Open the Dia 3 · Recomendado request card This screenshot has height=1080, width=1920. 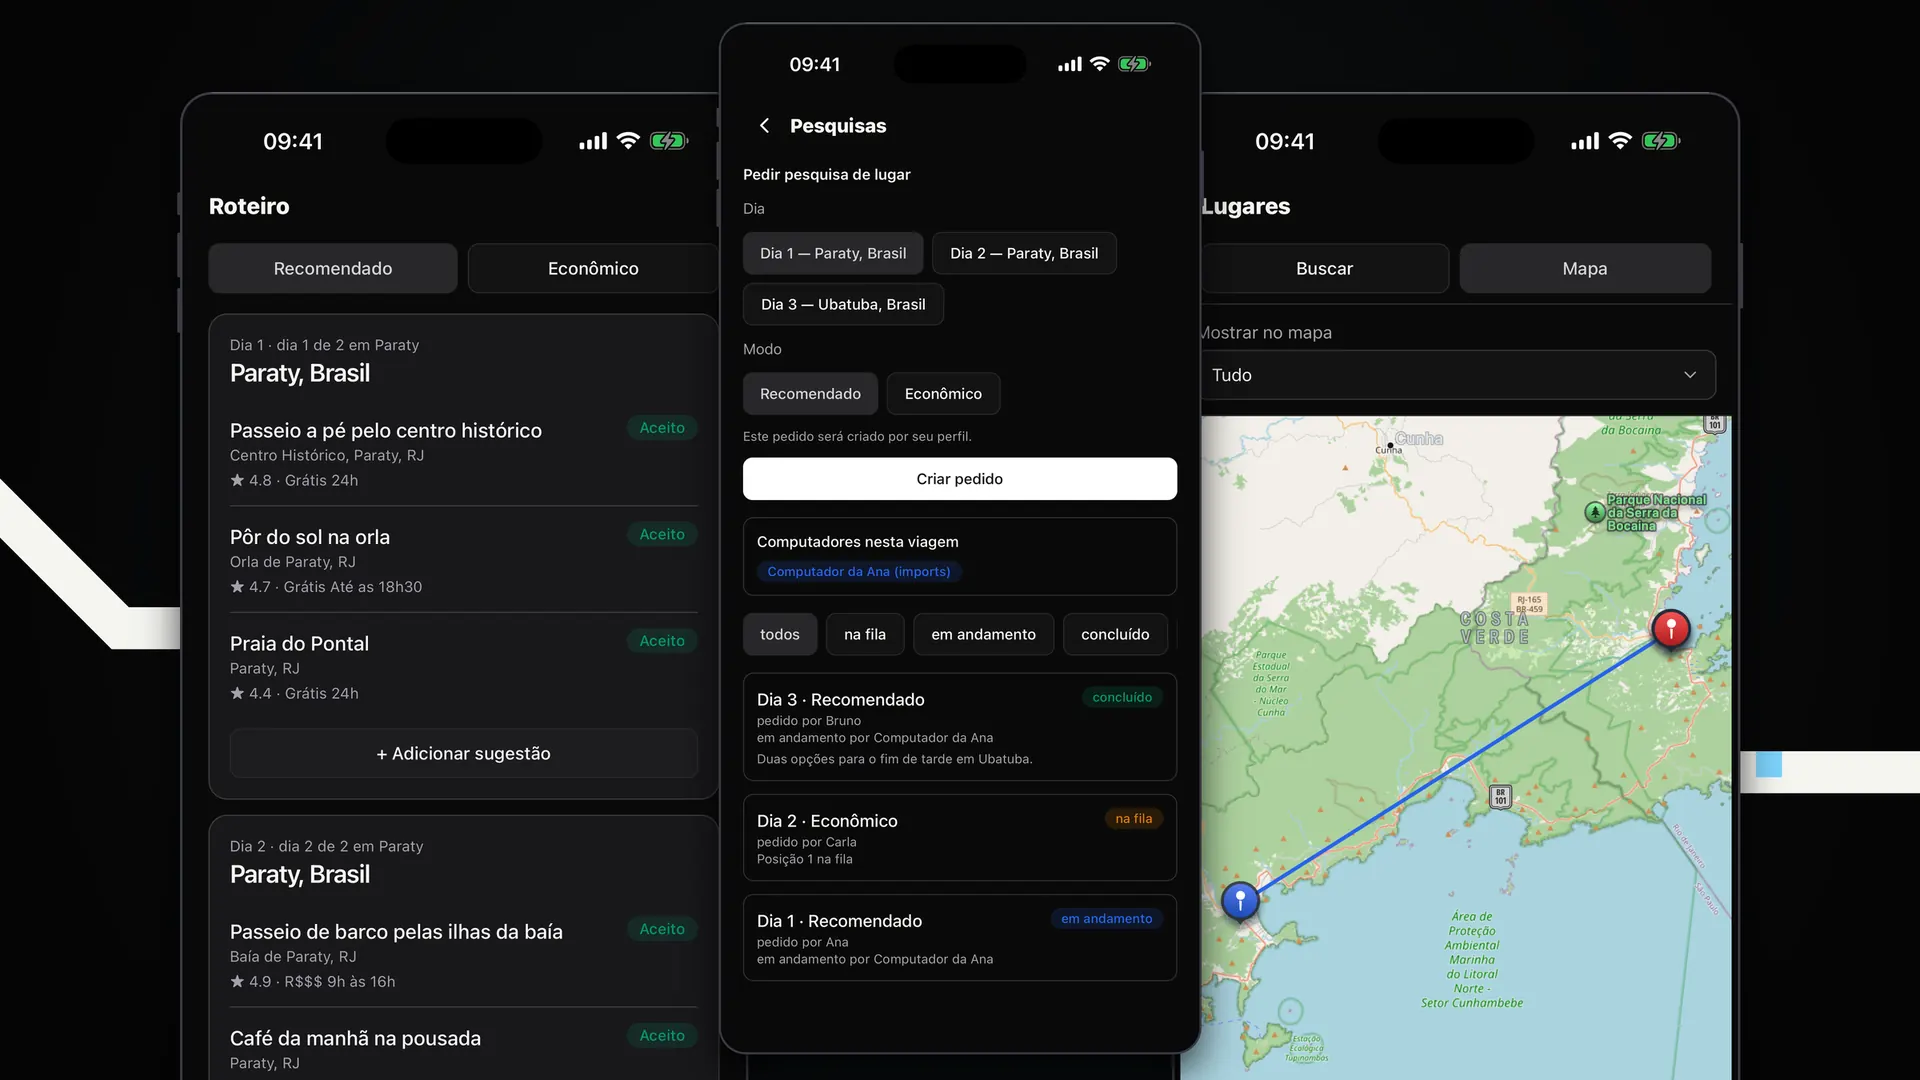coord(960,727)
